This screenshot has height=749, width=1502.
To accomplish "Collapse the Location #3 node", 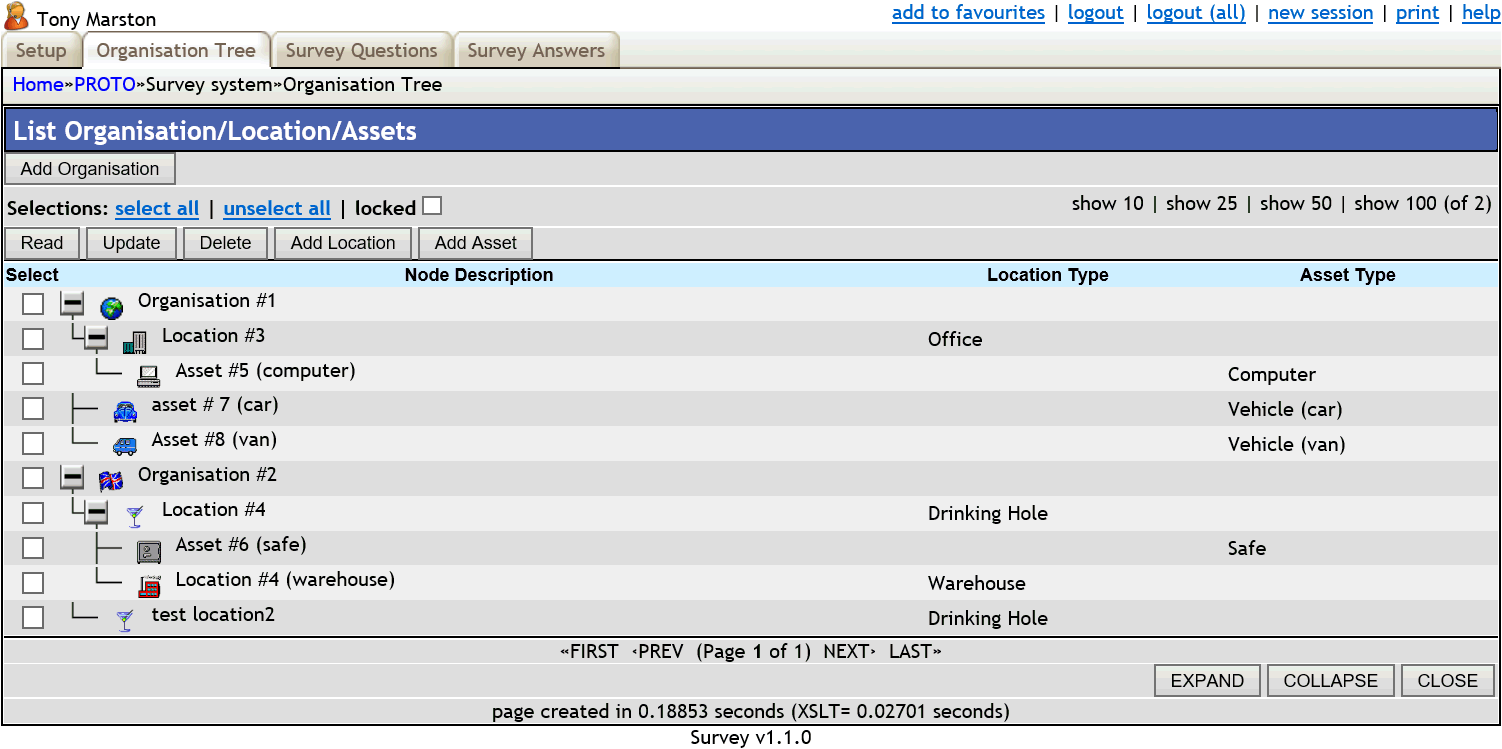I will (96, 338).
